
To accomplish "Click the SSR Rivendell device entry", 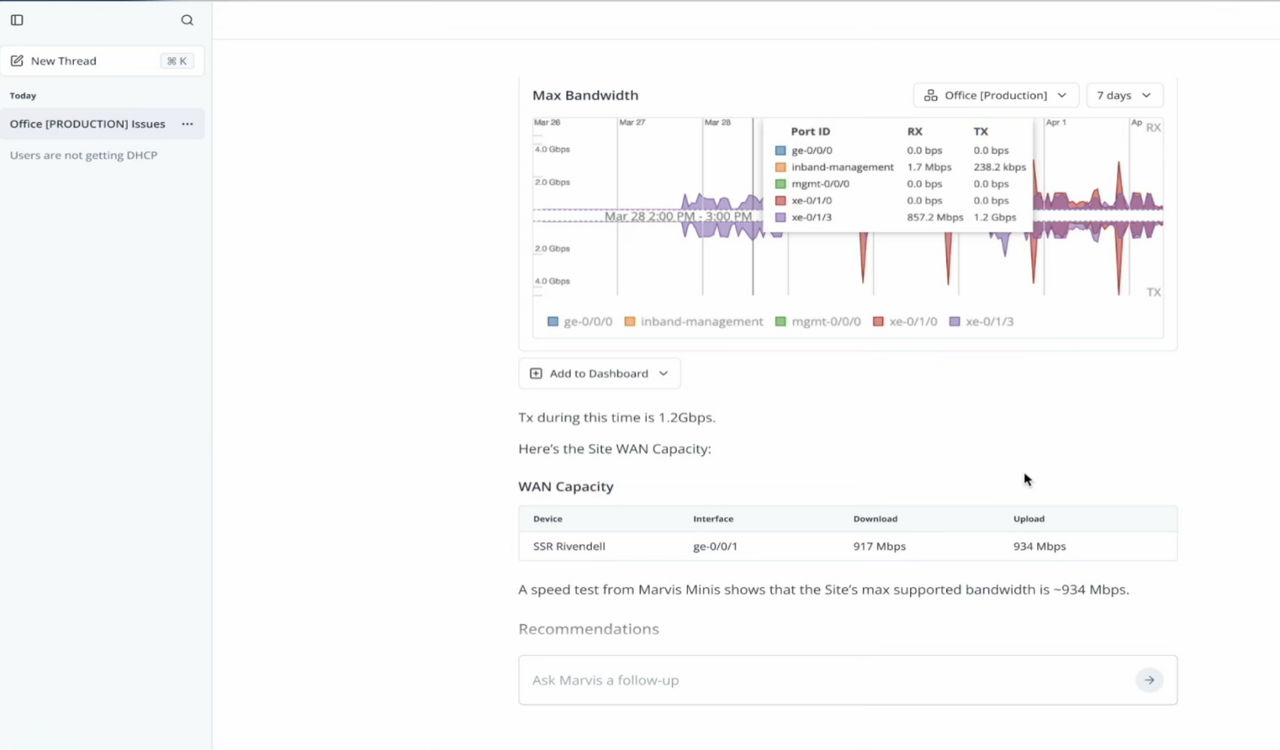I will point(569,546).
